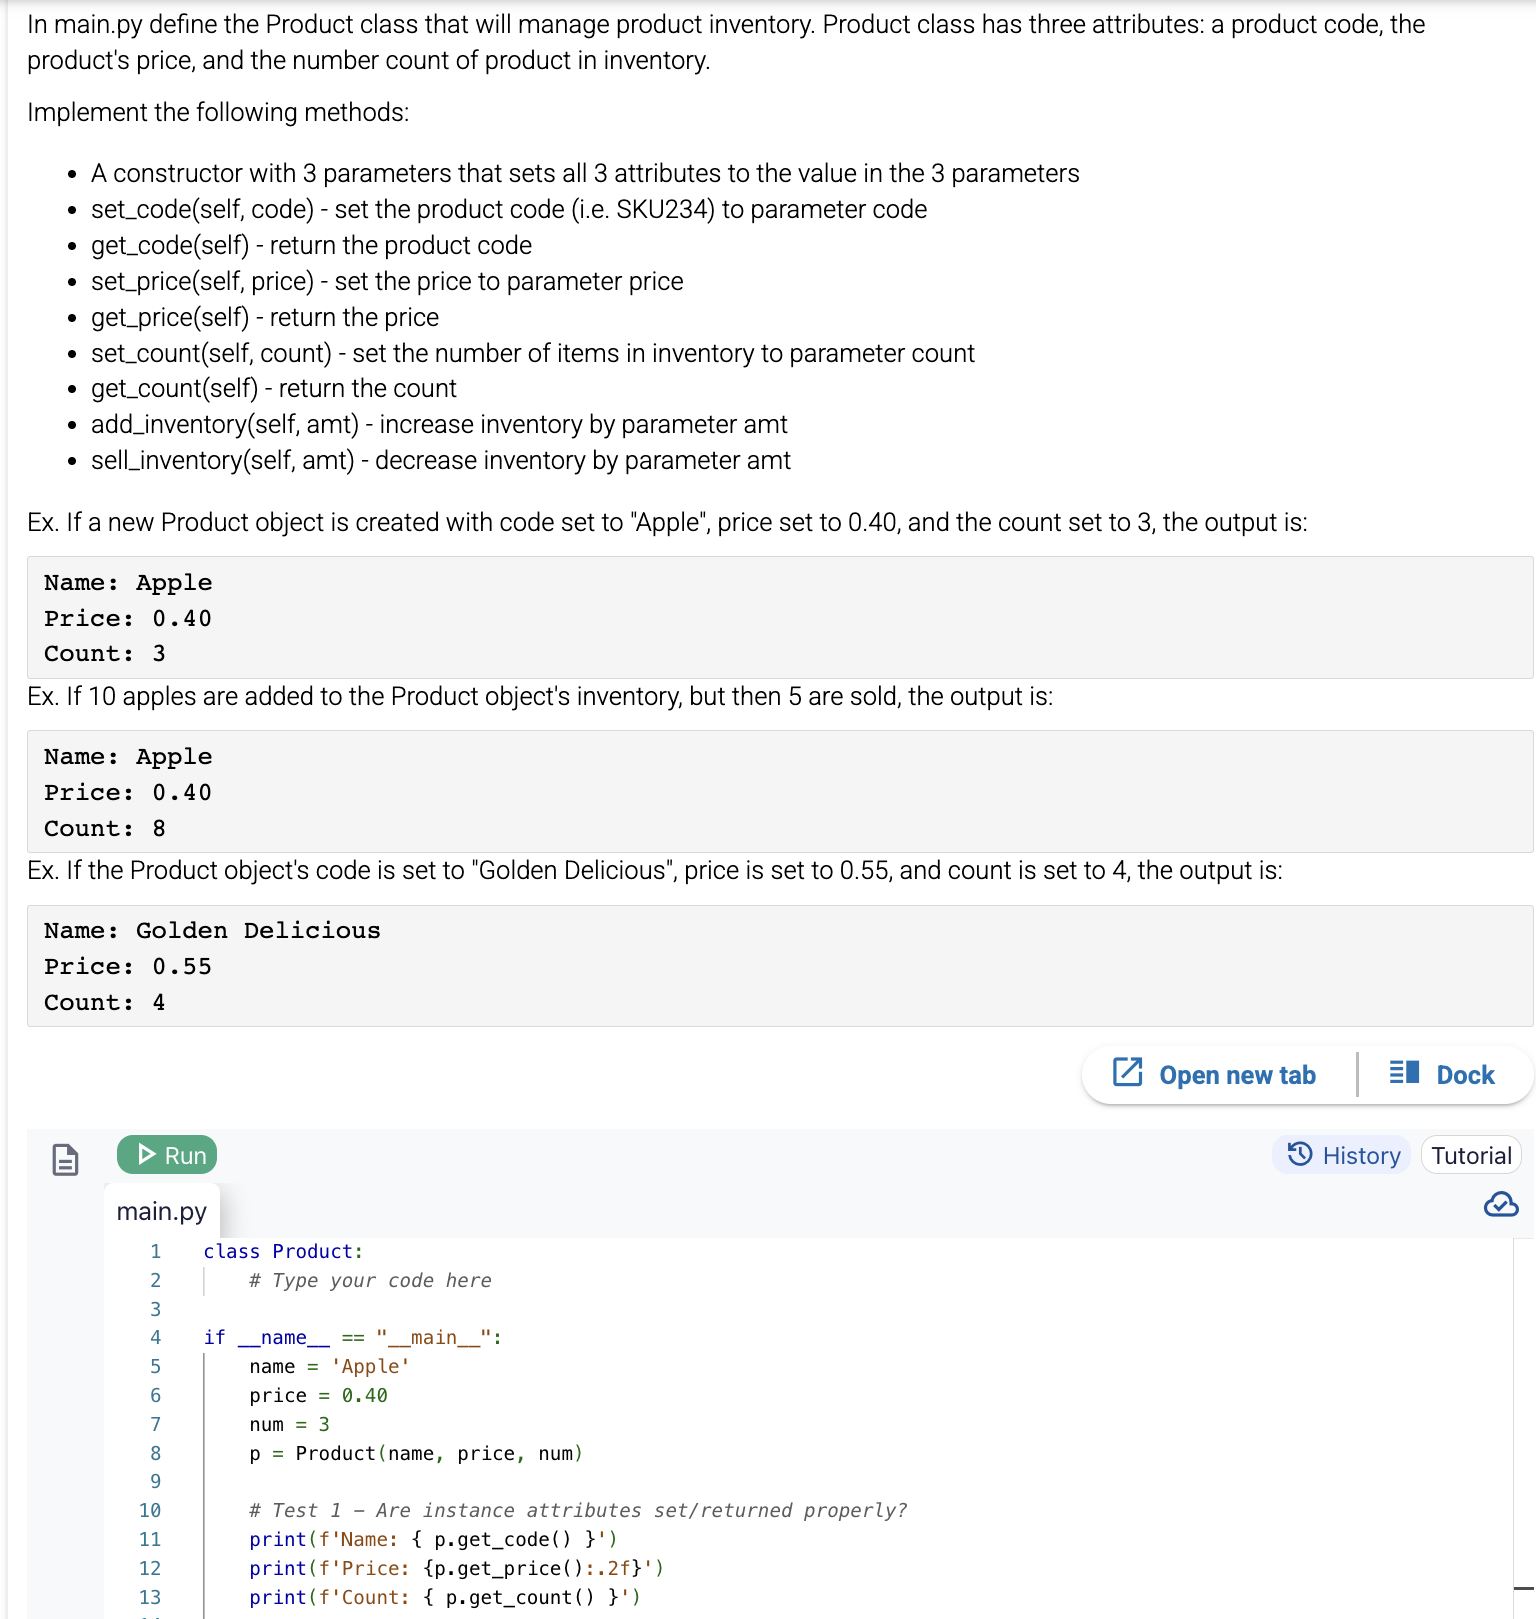Viewport: 1536px width, 1619px height.
Task: Click the set_count(self, count) bullet
Action: pyautogui.click(x=533, y=353)
